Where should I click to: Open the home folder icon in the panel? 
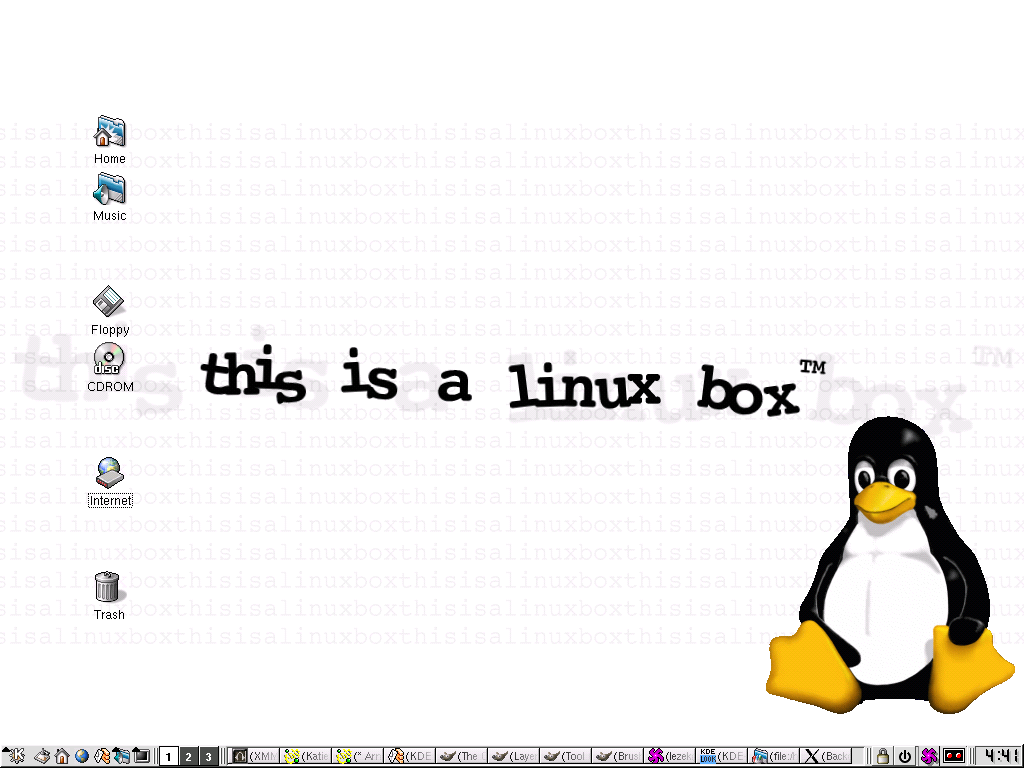pyautogui.click(x=61, y=756)
